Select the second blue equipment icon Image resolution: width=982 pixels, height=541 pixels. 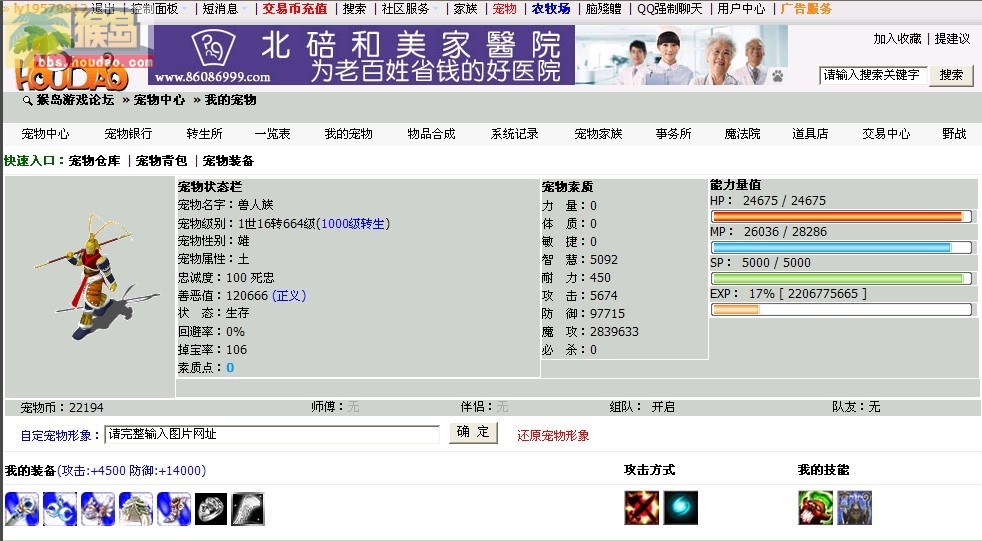click(59, 508)
